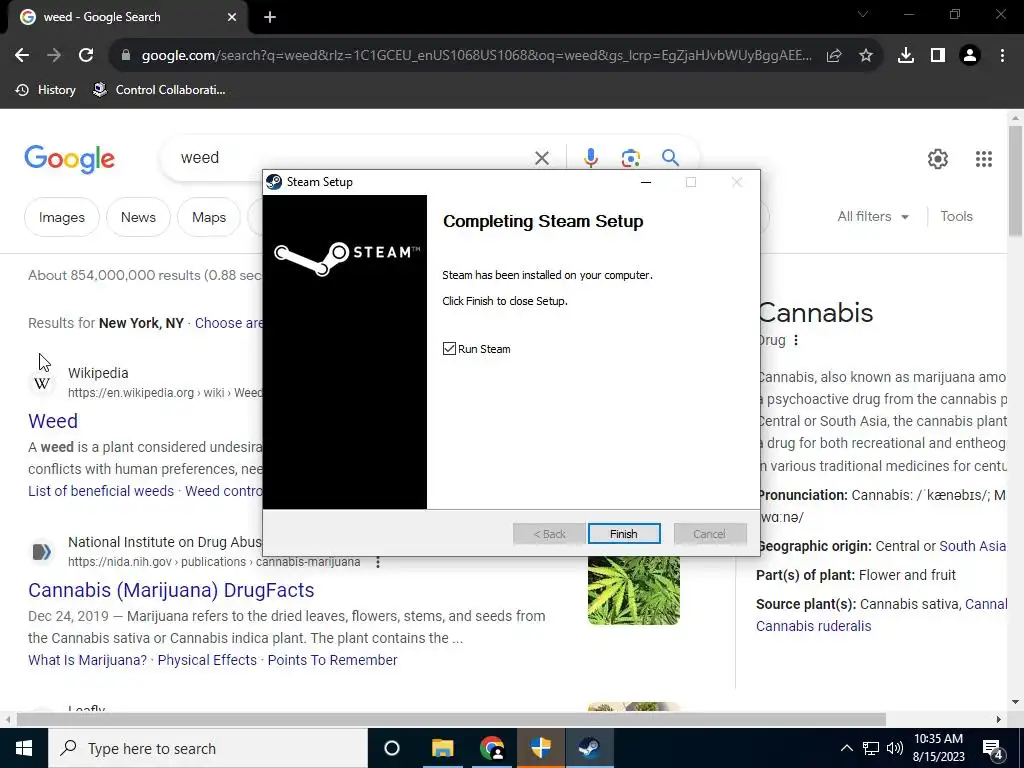Screen dimensions: 1024x768
Task: Search by image with Lens icon
Action: 630,158
